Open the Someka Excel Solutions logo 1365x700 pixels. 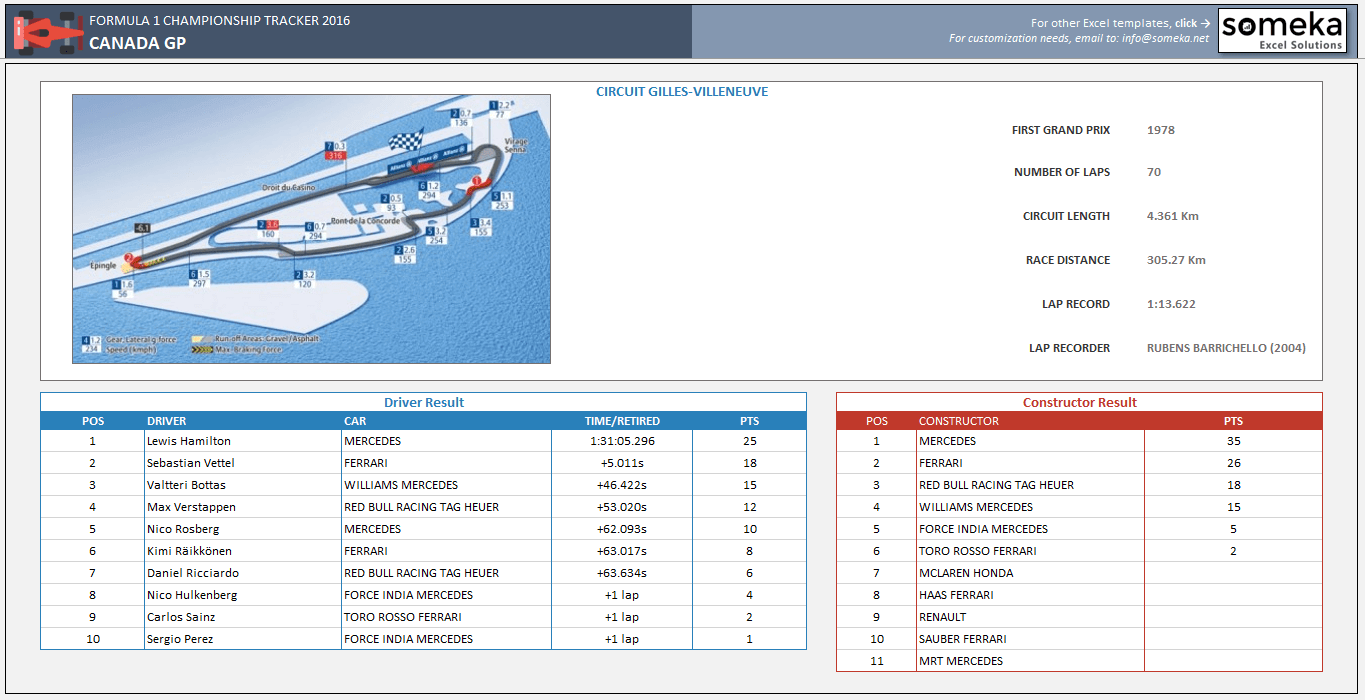click(1282, 30)
